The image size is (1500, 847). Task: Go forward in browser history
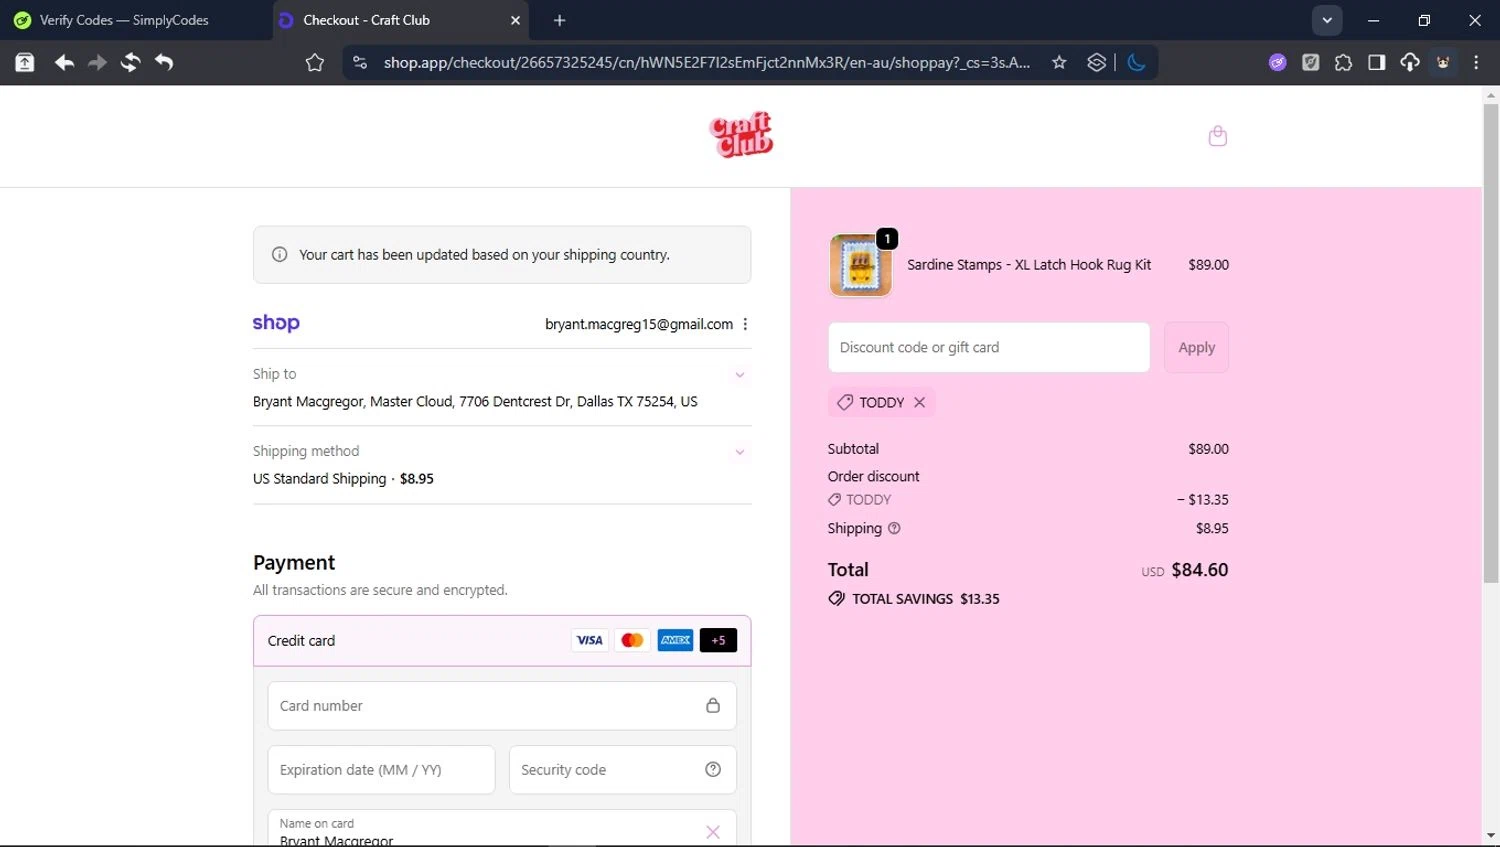click(97, 62)
